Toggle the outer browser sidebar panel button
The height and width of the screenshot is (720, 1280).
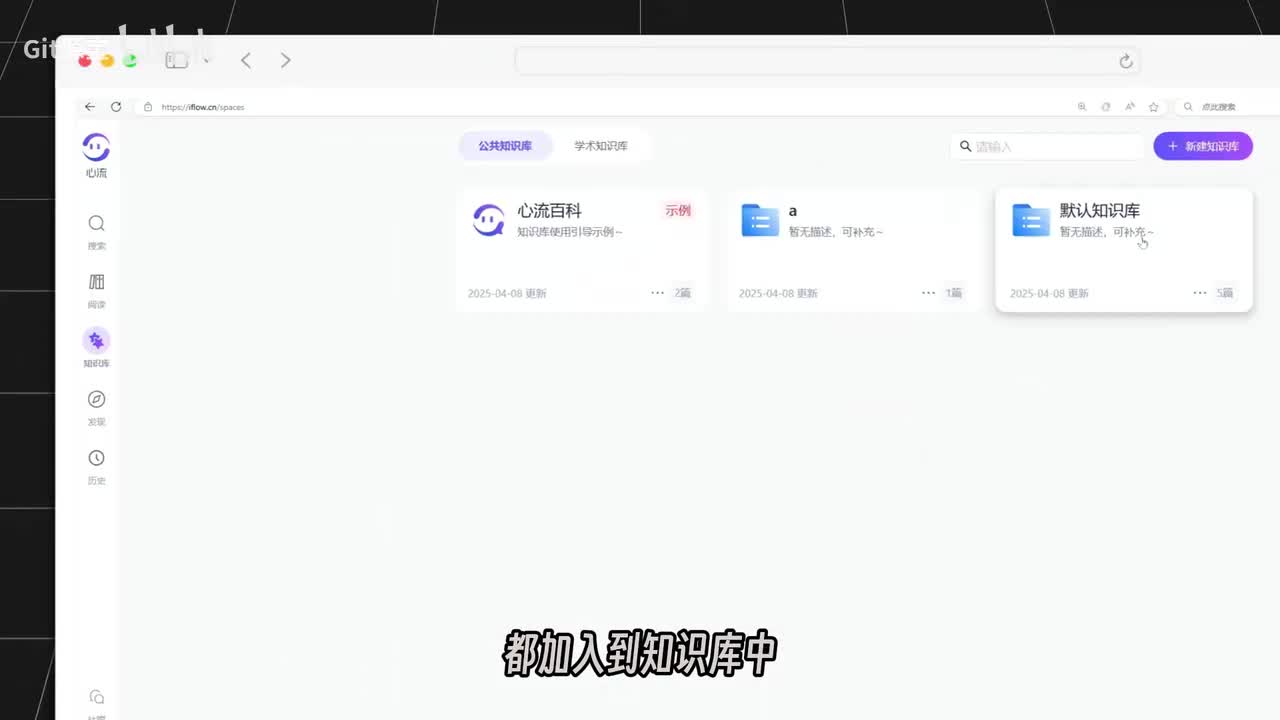tap(177, 61)
